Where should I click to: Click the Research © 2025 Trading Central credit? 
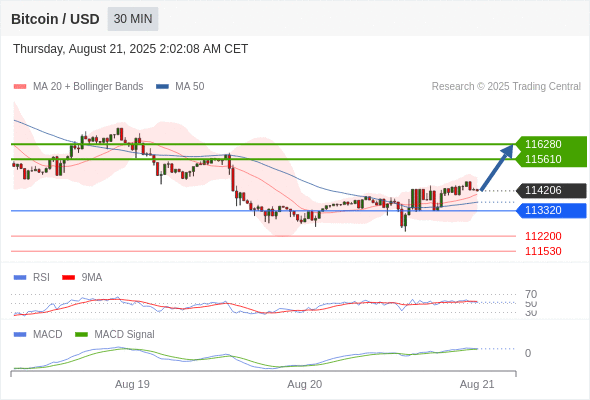[506, 87]
